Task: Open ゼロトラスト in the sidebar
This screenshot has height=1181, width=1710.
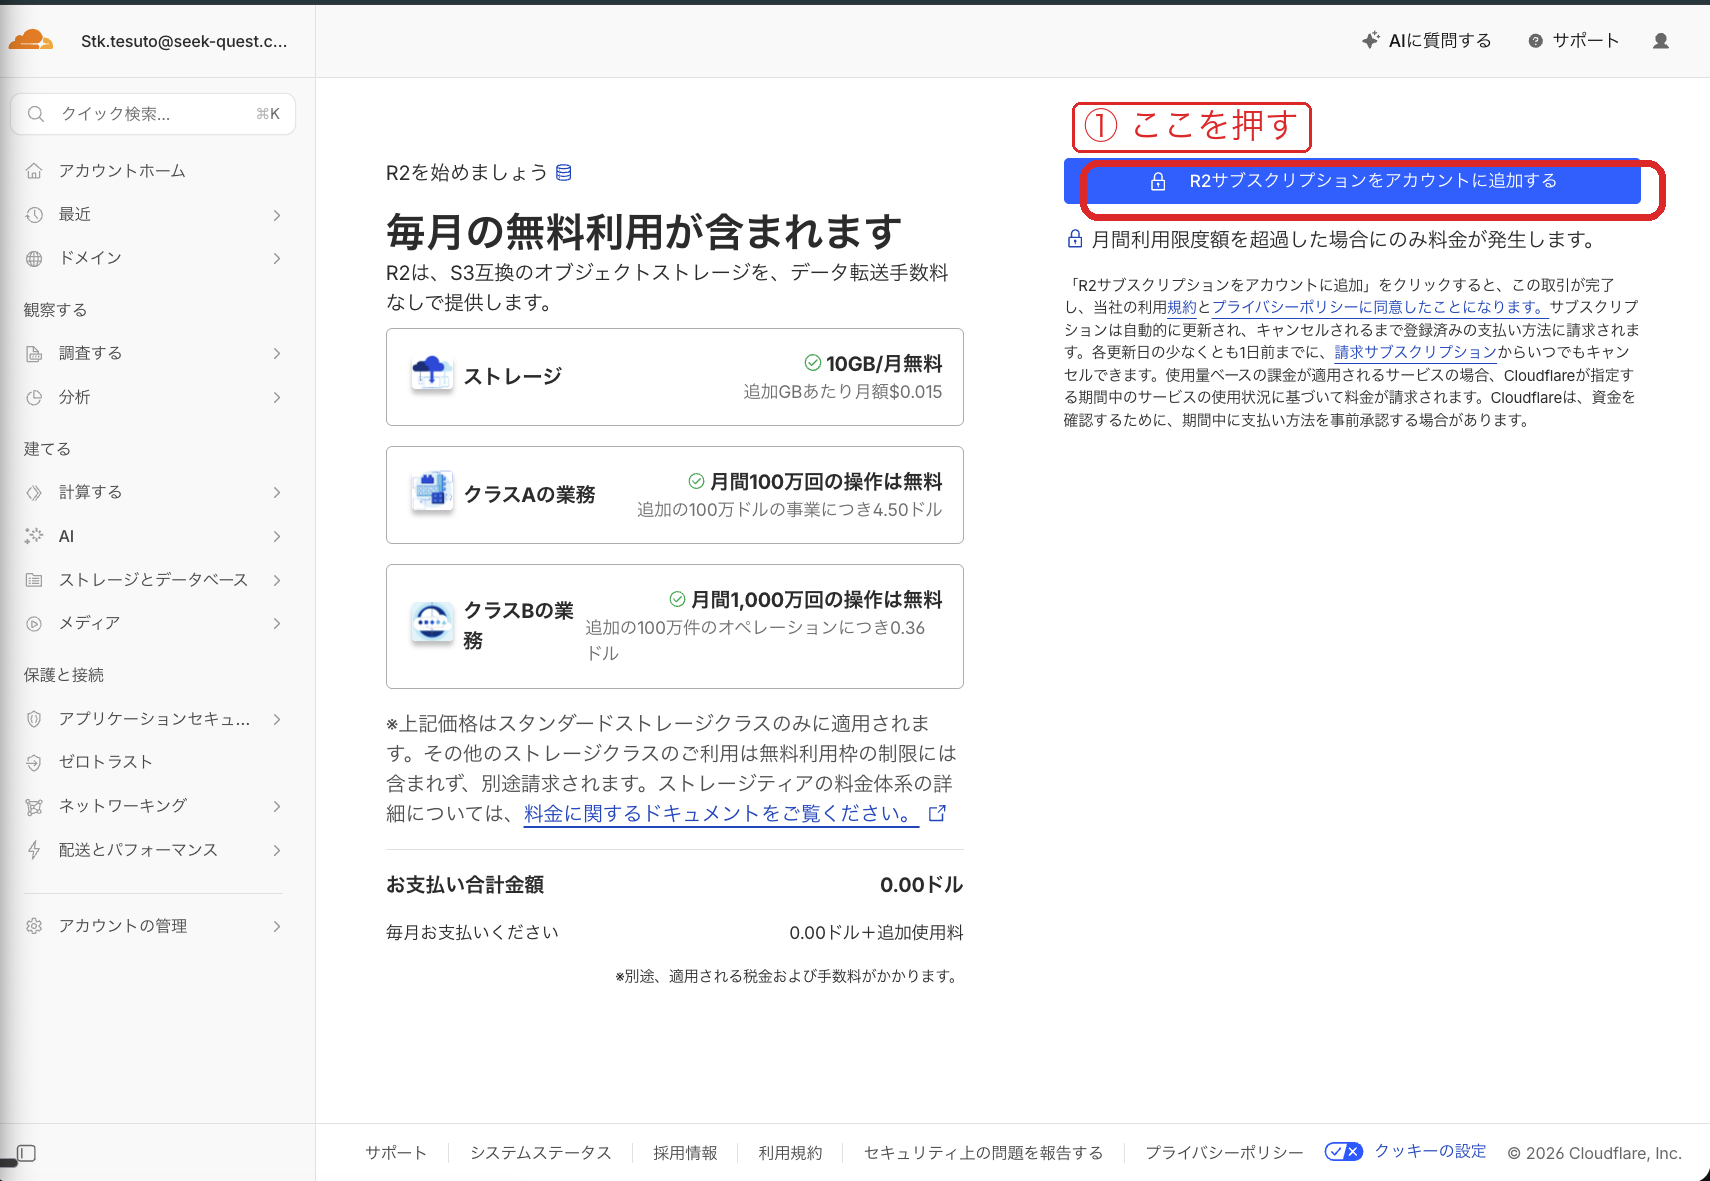Action: [x=106, y=762]
